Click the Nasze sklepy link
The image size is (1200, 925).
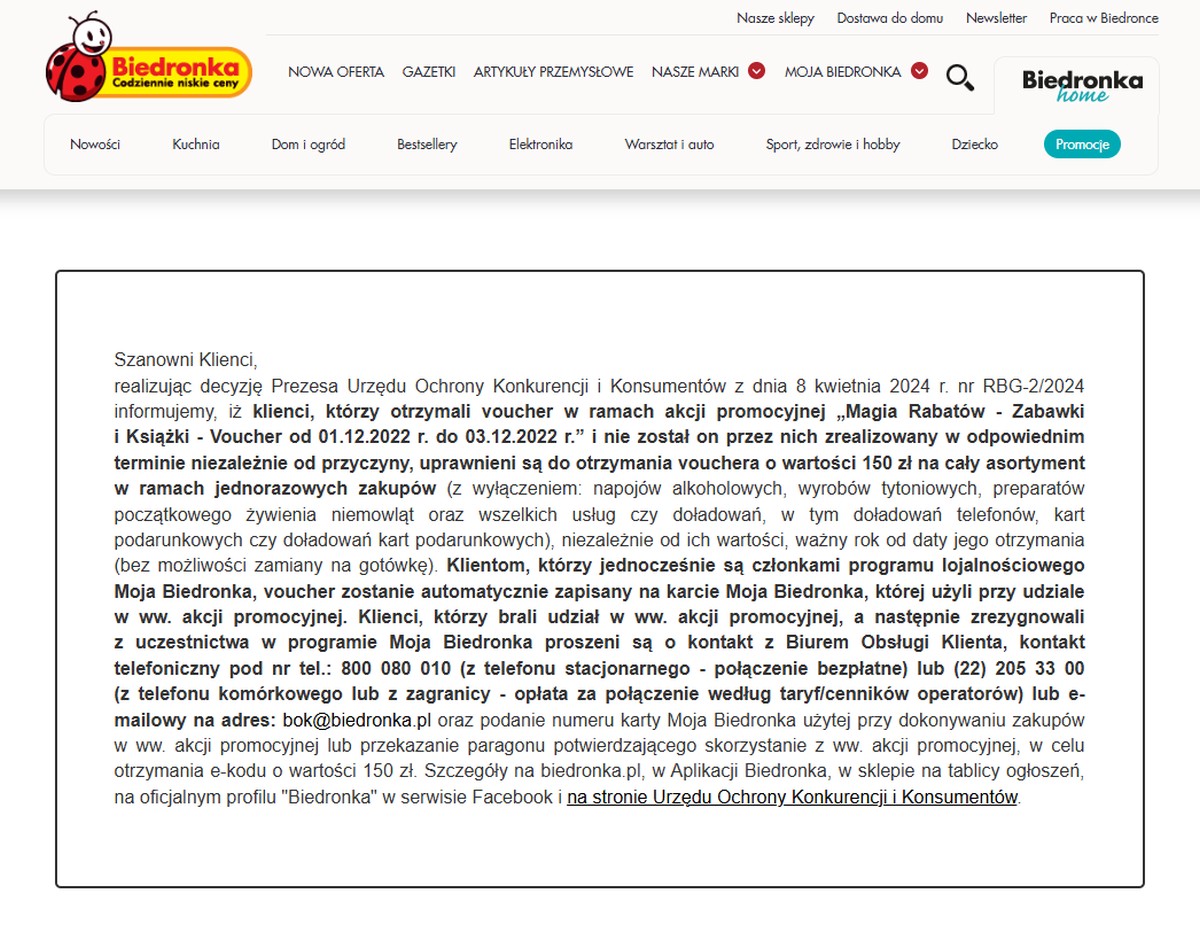pos(775,18)
